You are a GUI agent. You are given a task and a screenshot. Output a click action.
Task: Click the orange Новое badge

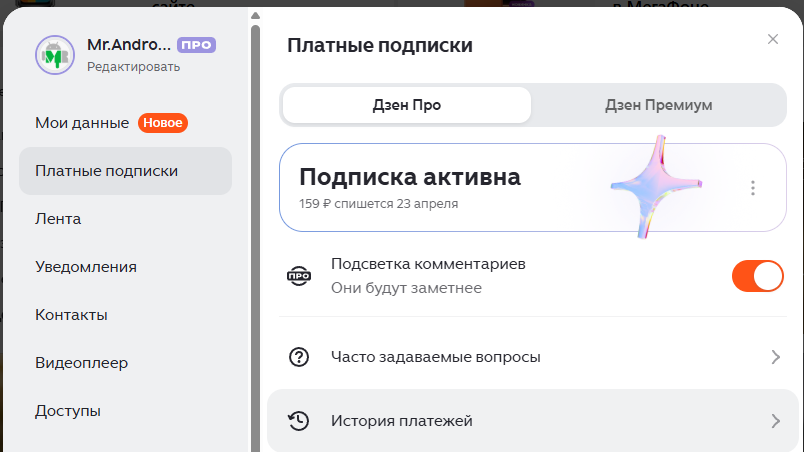(163, 123)
